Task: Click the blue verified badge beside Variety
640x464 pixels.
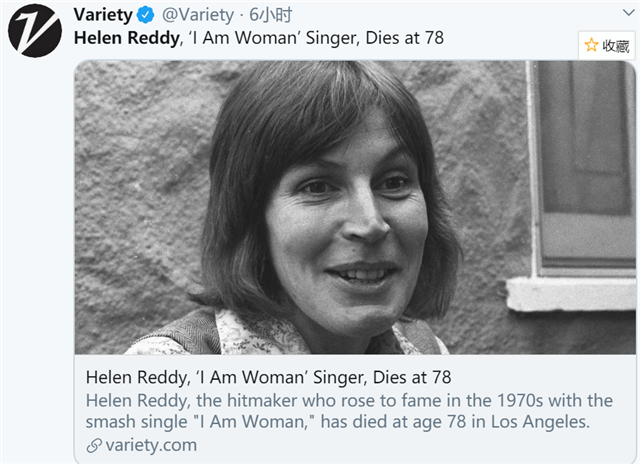Action: click(x=145, y=16)
